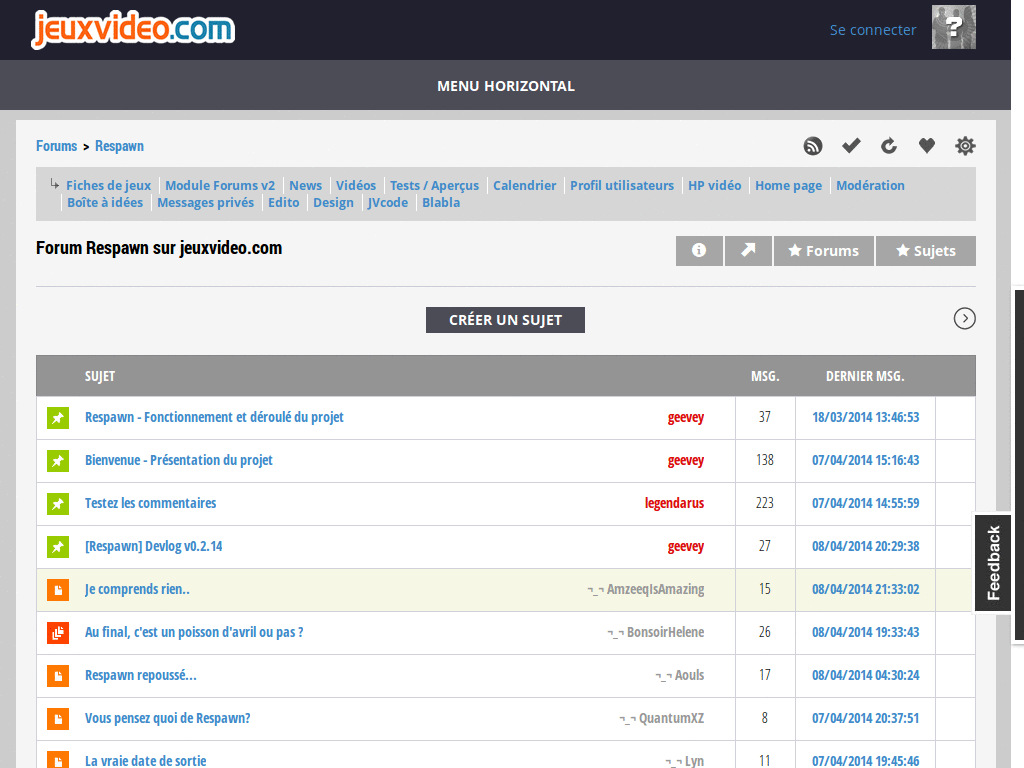
Task: Open the Blabla sub-forum
Action: pyautogui.click(x=441, y=202)
